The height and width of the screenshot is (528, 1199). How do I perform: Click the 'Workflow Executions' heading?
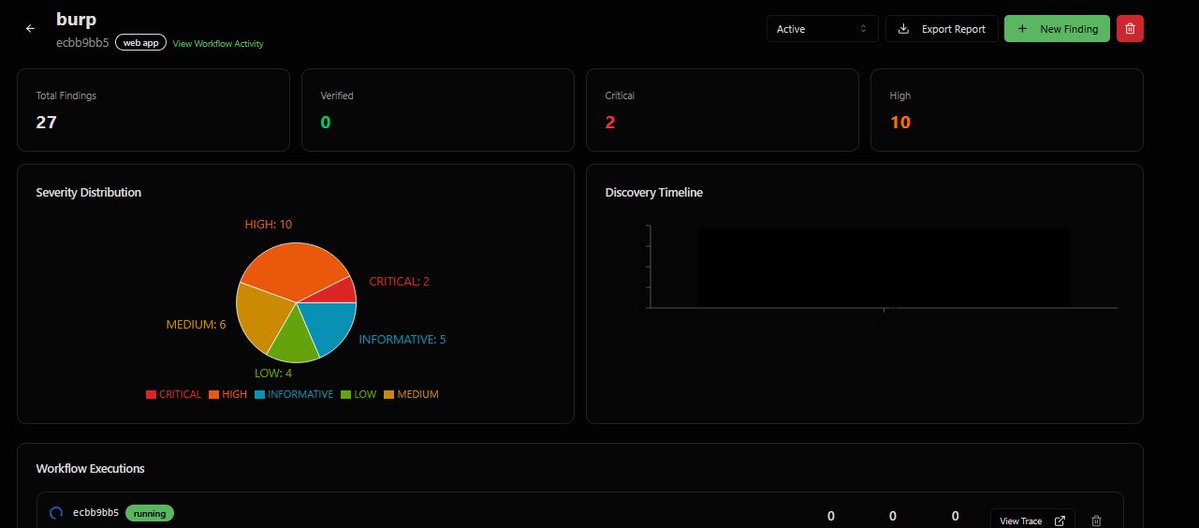coord(90,468)
